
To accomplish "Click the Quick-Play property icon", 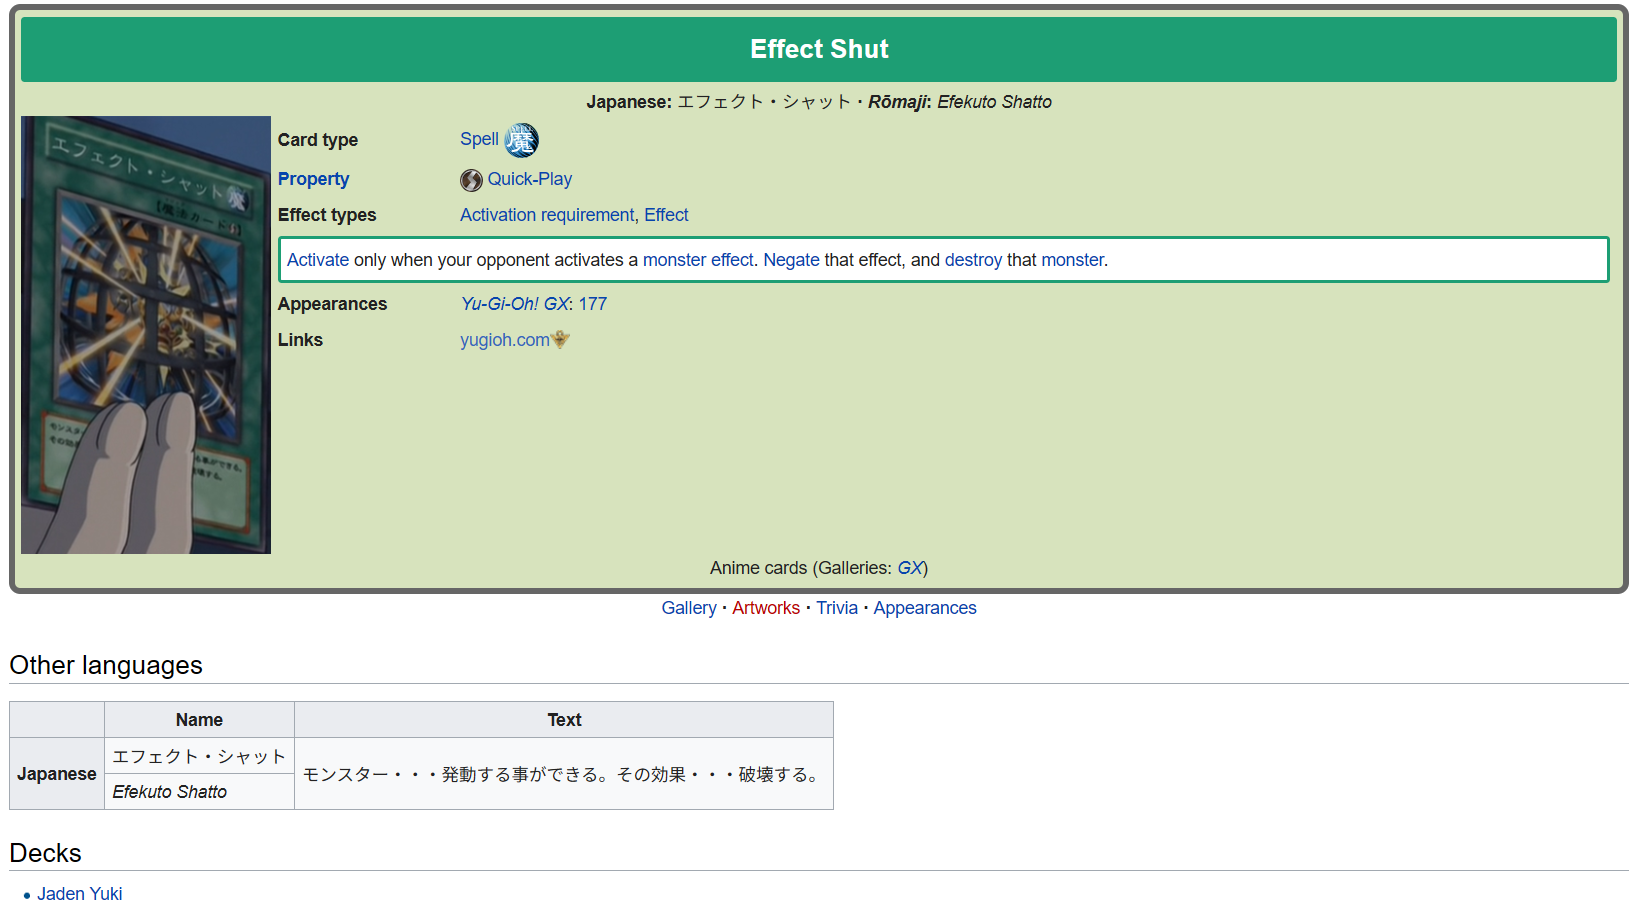I will click(x=471, y=180).
